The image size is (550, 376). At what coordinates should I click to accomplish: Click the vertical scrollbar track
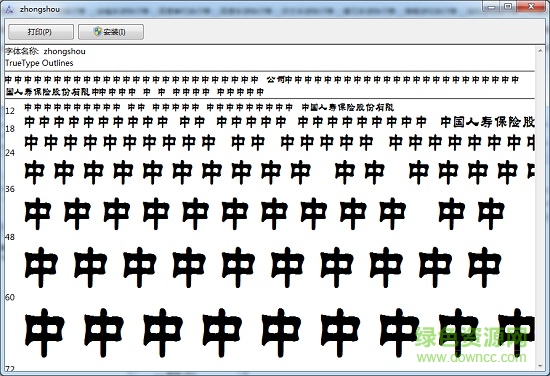point(540,208)
